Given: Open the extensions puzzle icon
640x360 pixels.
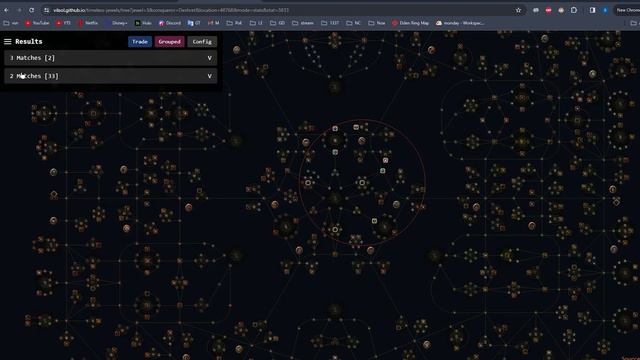Looking at the screenshot, I should [574, 10].
